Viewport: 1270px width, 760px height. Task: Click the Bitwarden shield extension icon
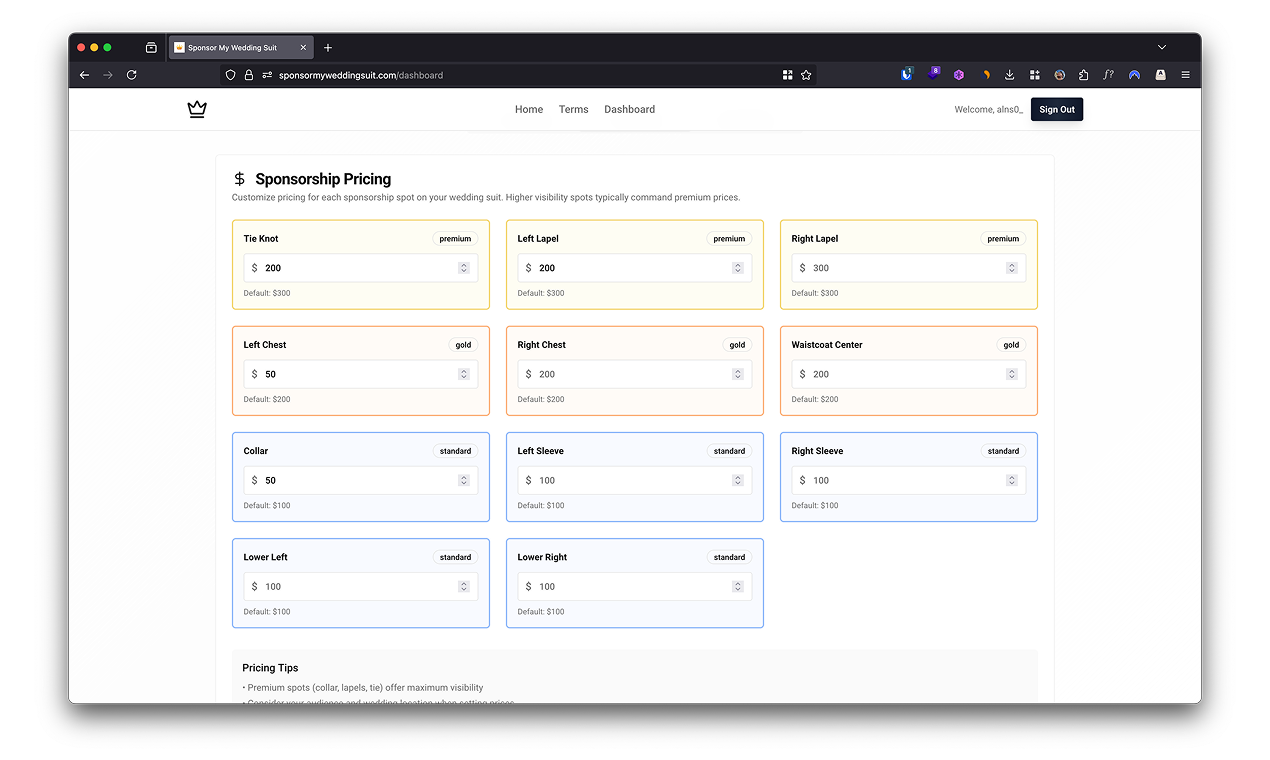point(907,74)
